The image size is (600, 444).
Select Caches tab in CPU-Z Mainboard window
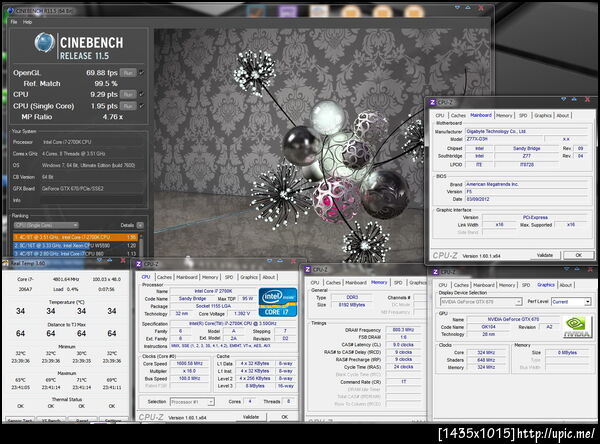click(x=458, y=115)
